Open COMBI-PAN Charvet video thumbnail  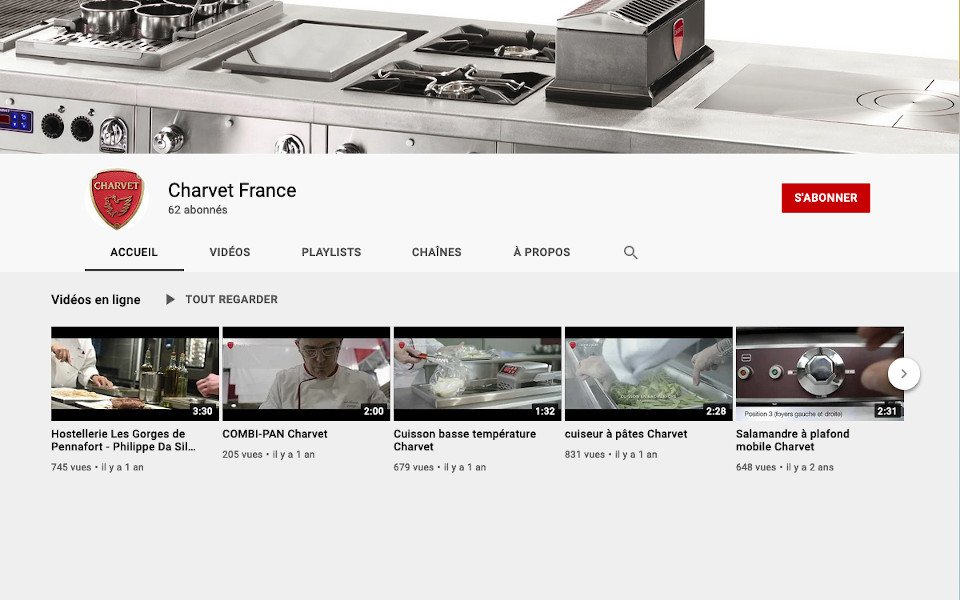[x=306, y=373]
